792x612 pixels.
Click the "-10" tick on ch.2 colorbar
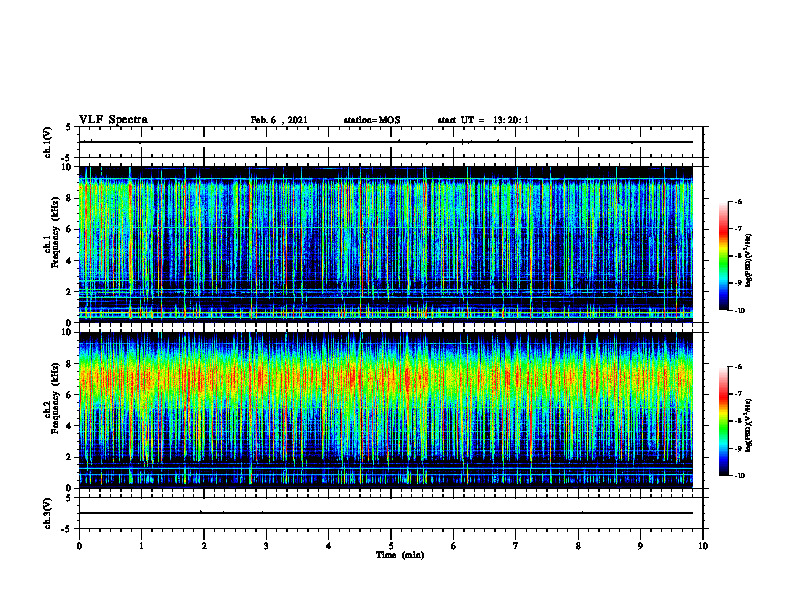tap(739, 476)
